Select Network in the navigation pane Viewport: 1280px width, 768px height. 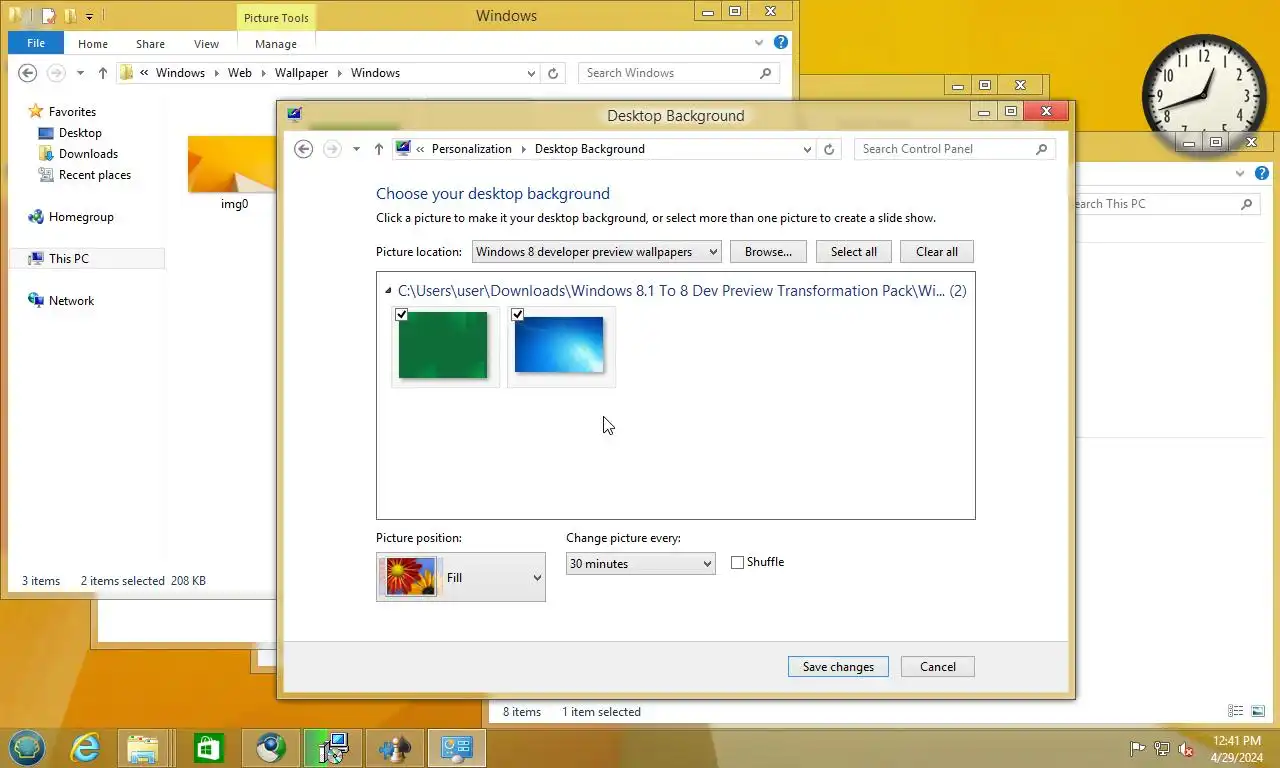(71, 301)
